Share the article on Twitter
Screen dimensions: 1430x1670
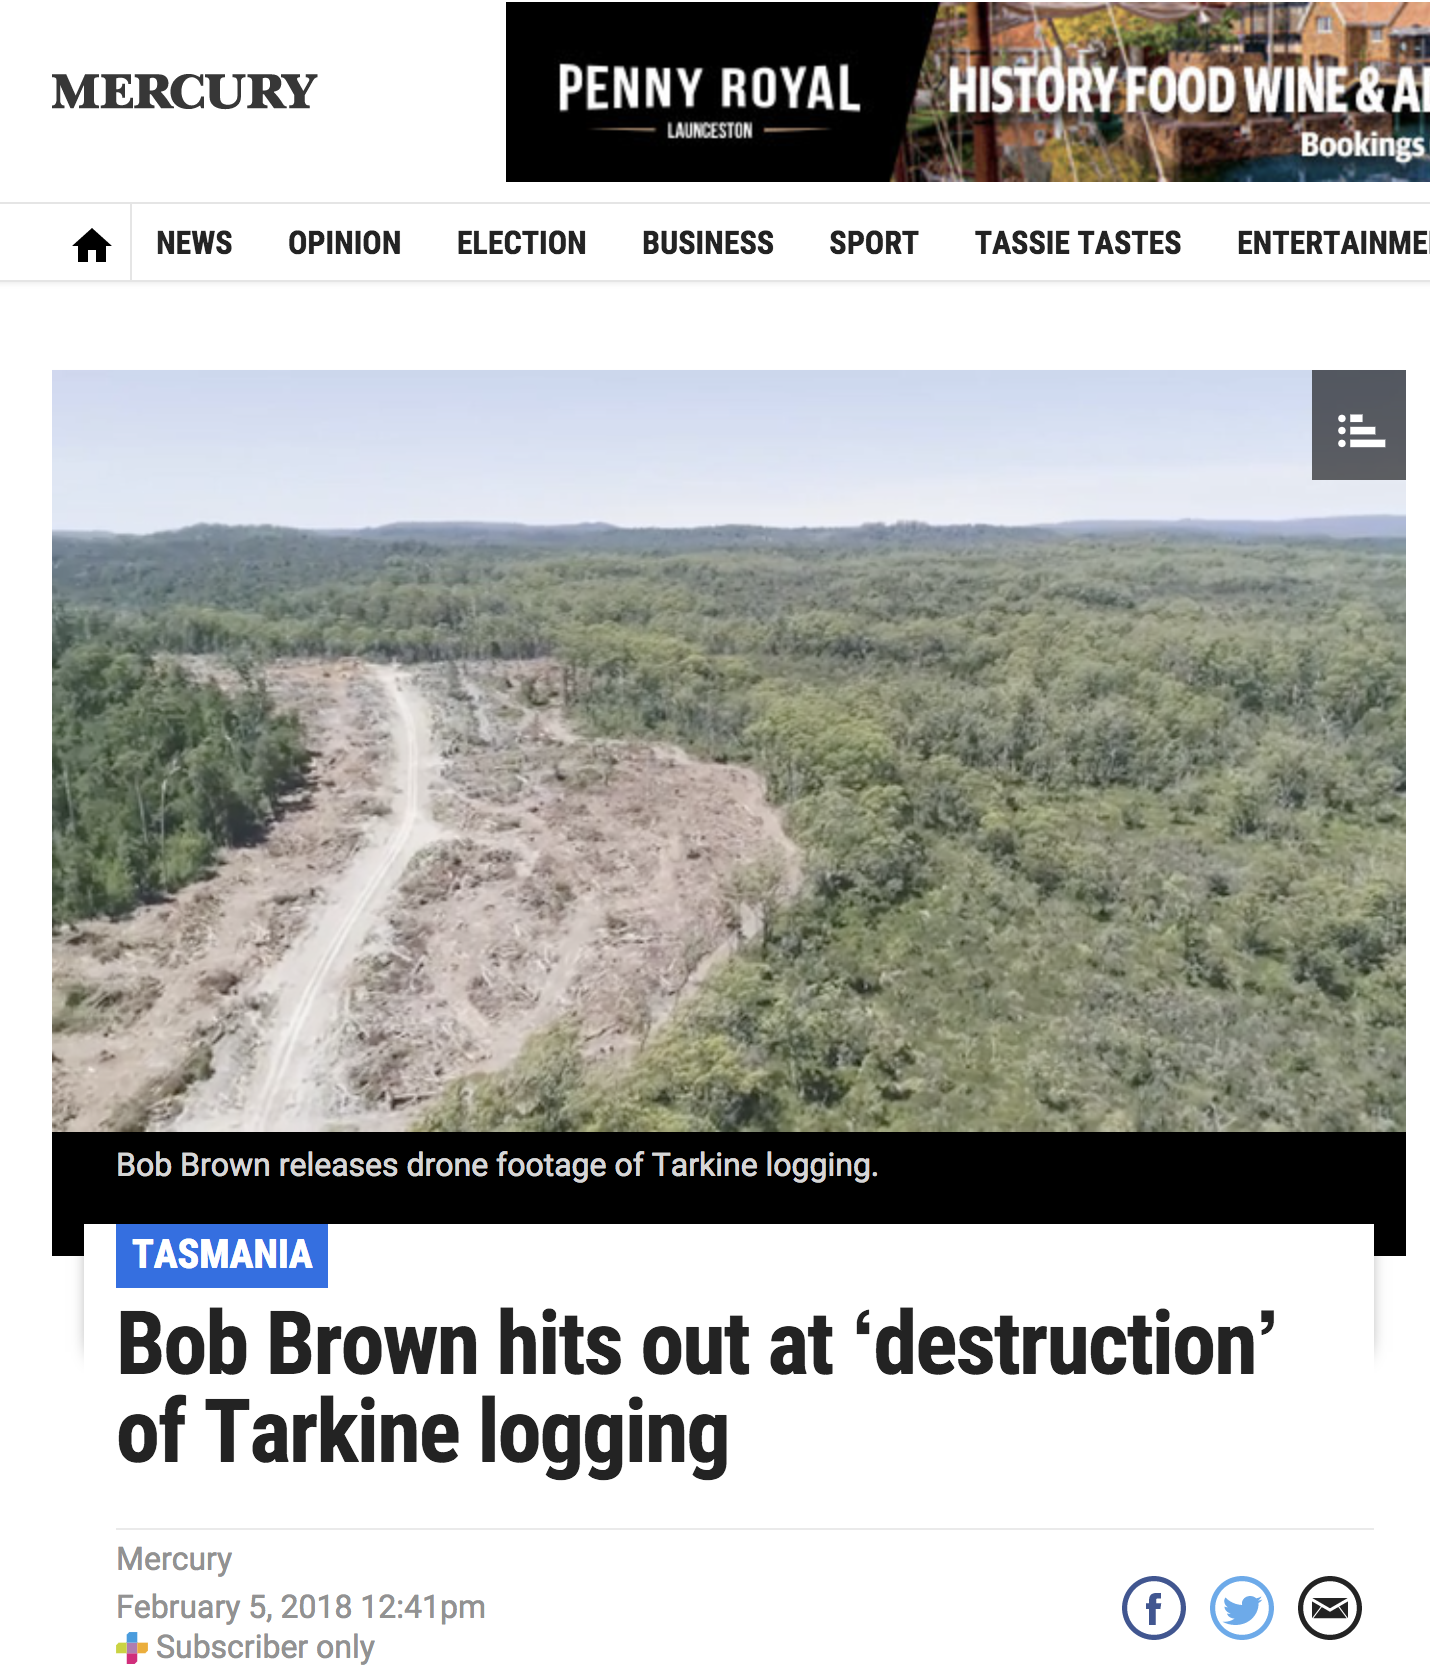[x=1241, y=1608]
